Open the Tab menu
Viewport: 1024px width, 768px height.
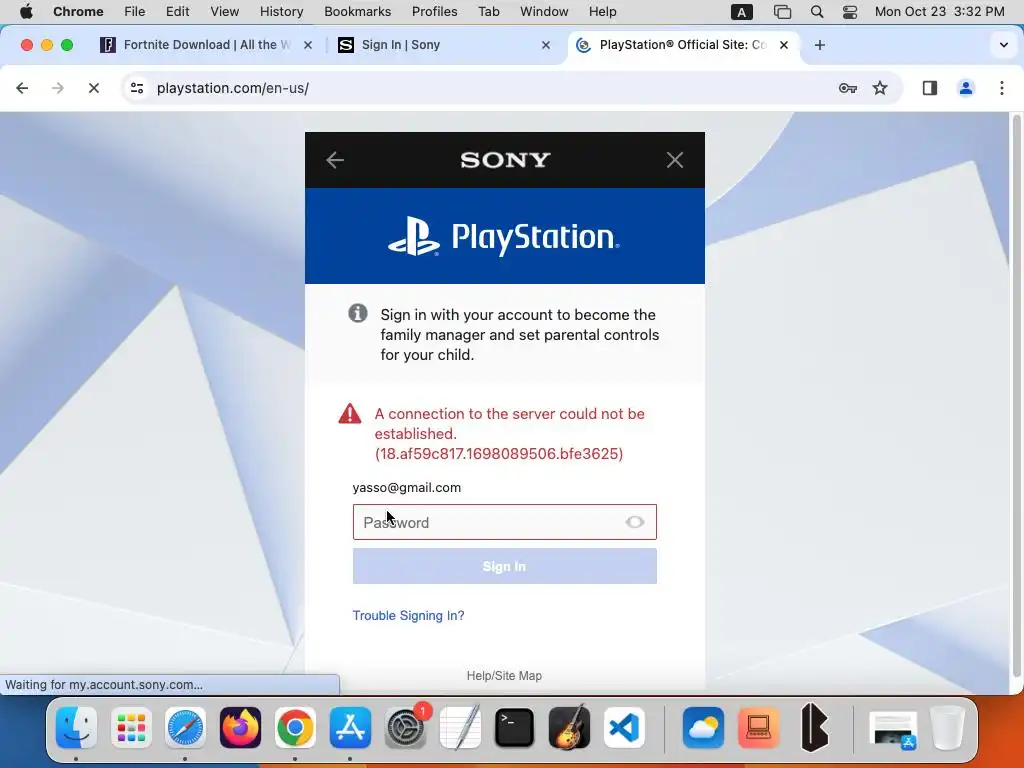pyautogui.click(x=488, y=12)
